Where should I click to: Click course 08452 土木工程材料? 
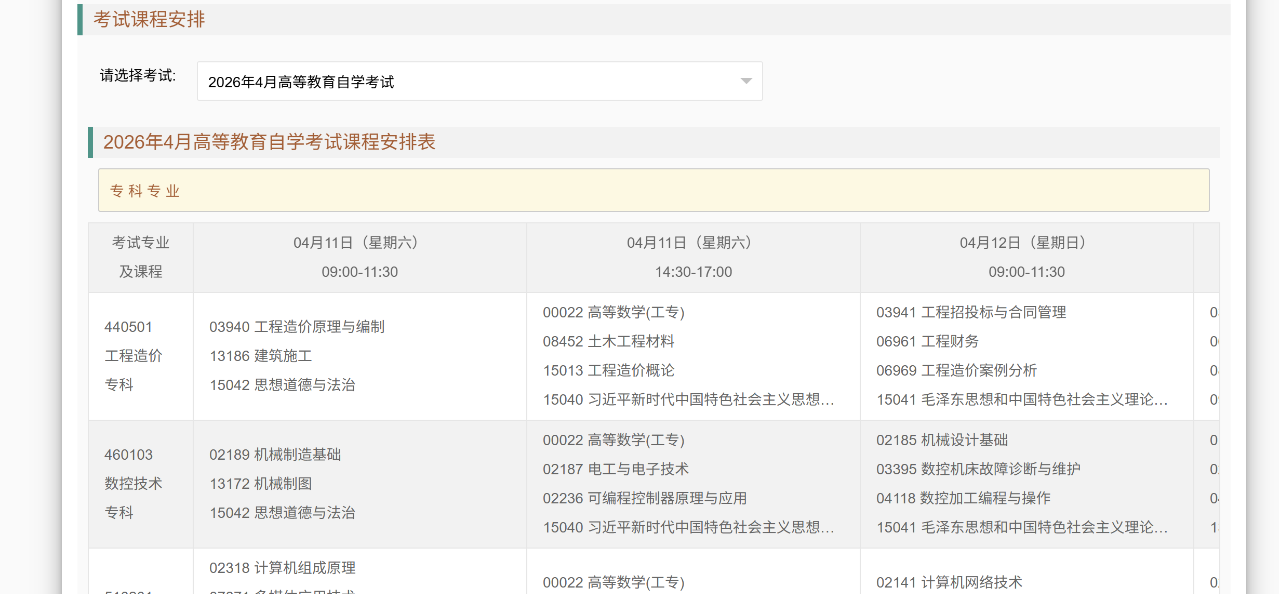(x=608, y=341)
